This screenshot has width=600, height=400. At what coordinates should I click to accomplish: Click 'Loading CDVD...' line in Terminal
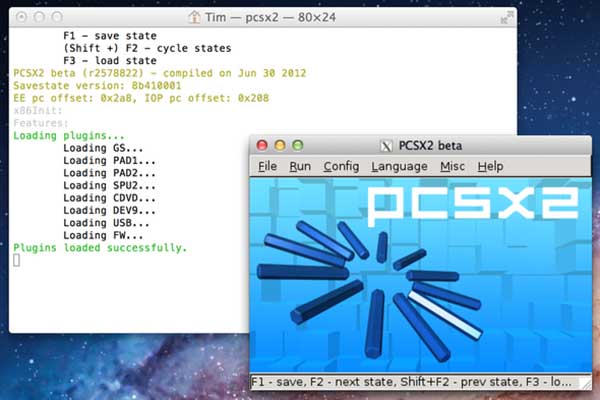[x=109, y=198]
